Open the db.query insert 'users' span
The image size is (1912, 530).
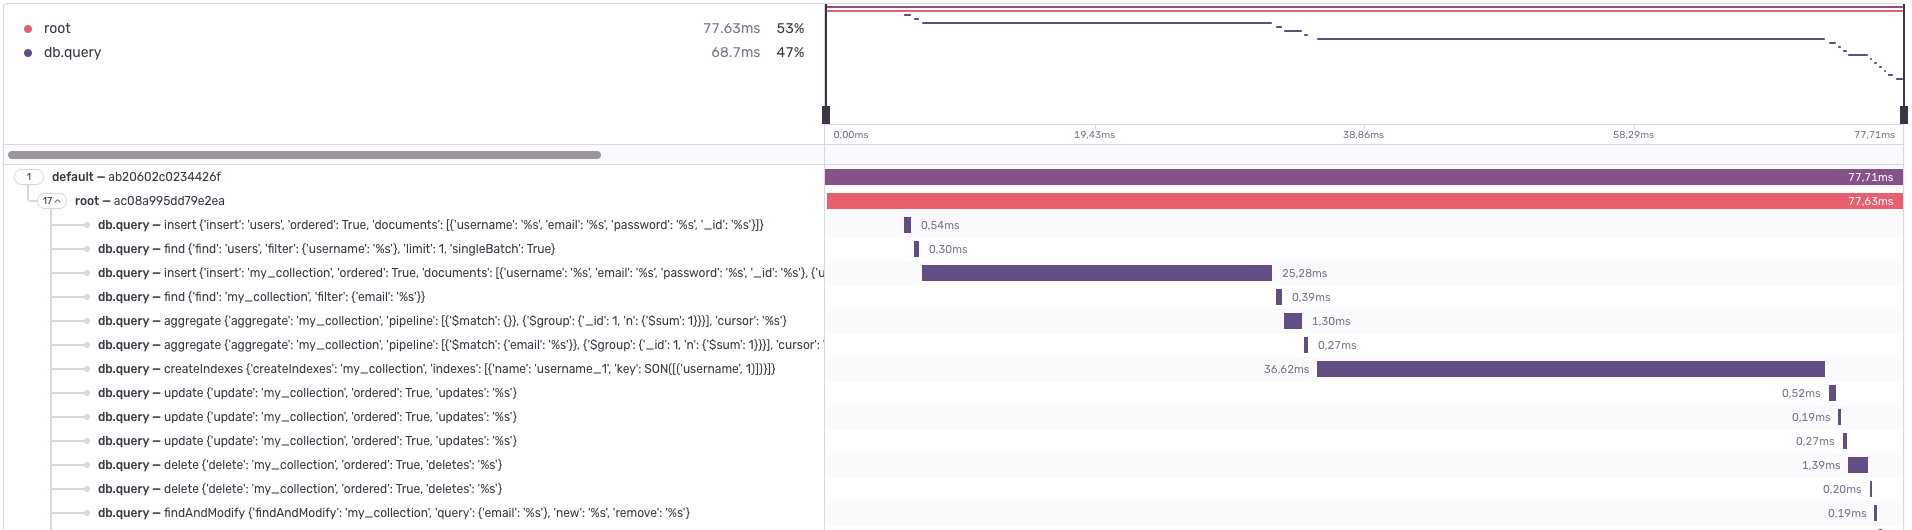(x=430, y=225)
